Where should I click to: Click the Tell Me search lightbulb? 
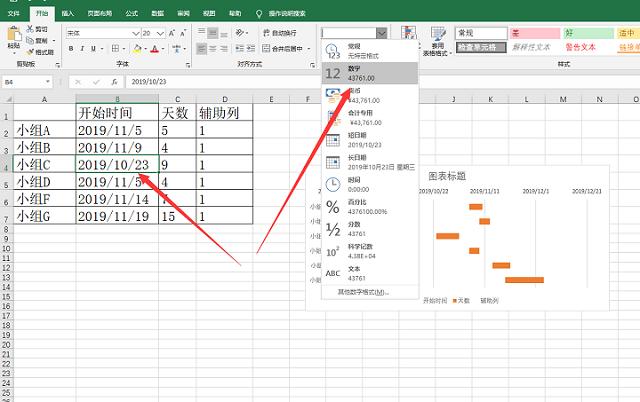tap(259, 14)
